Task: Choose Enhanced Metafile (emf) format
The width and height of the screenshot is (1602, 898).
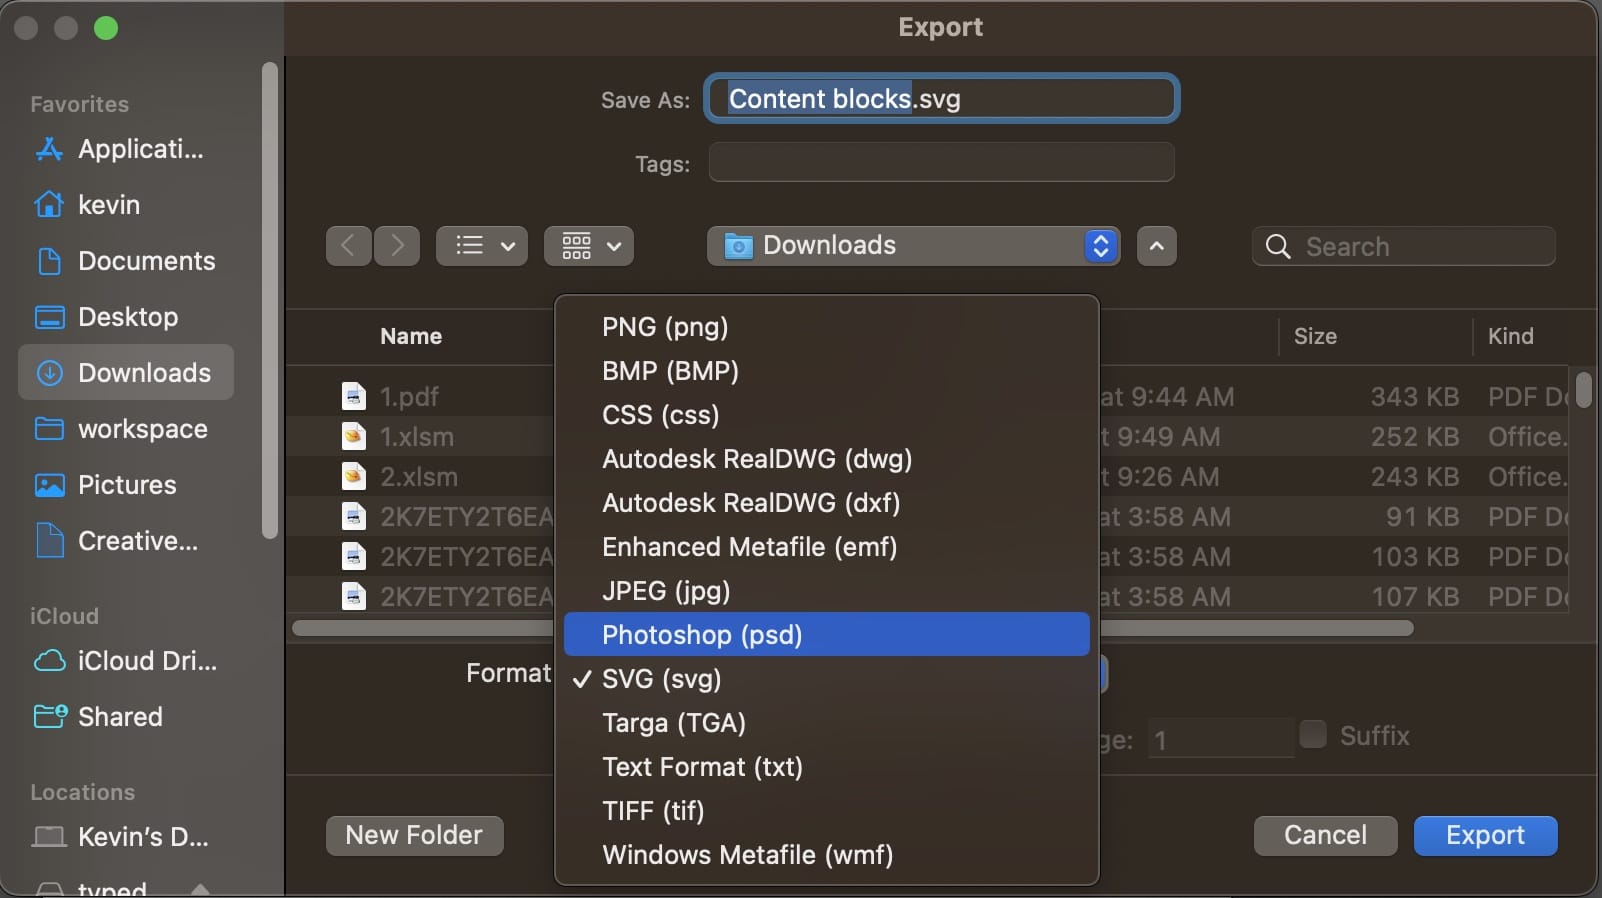Action: click(826, 547)
